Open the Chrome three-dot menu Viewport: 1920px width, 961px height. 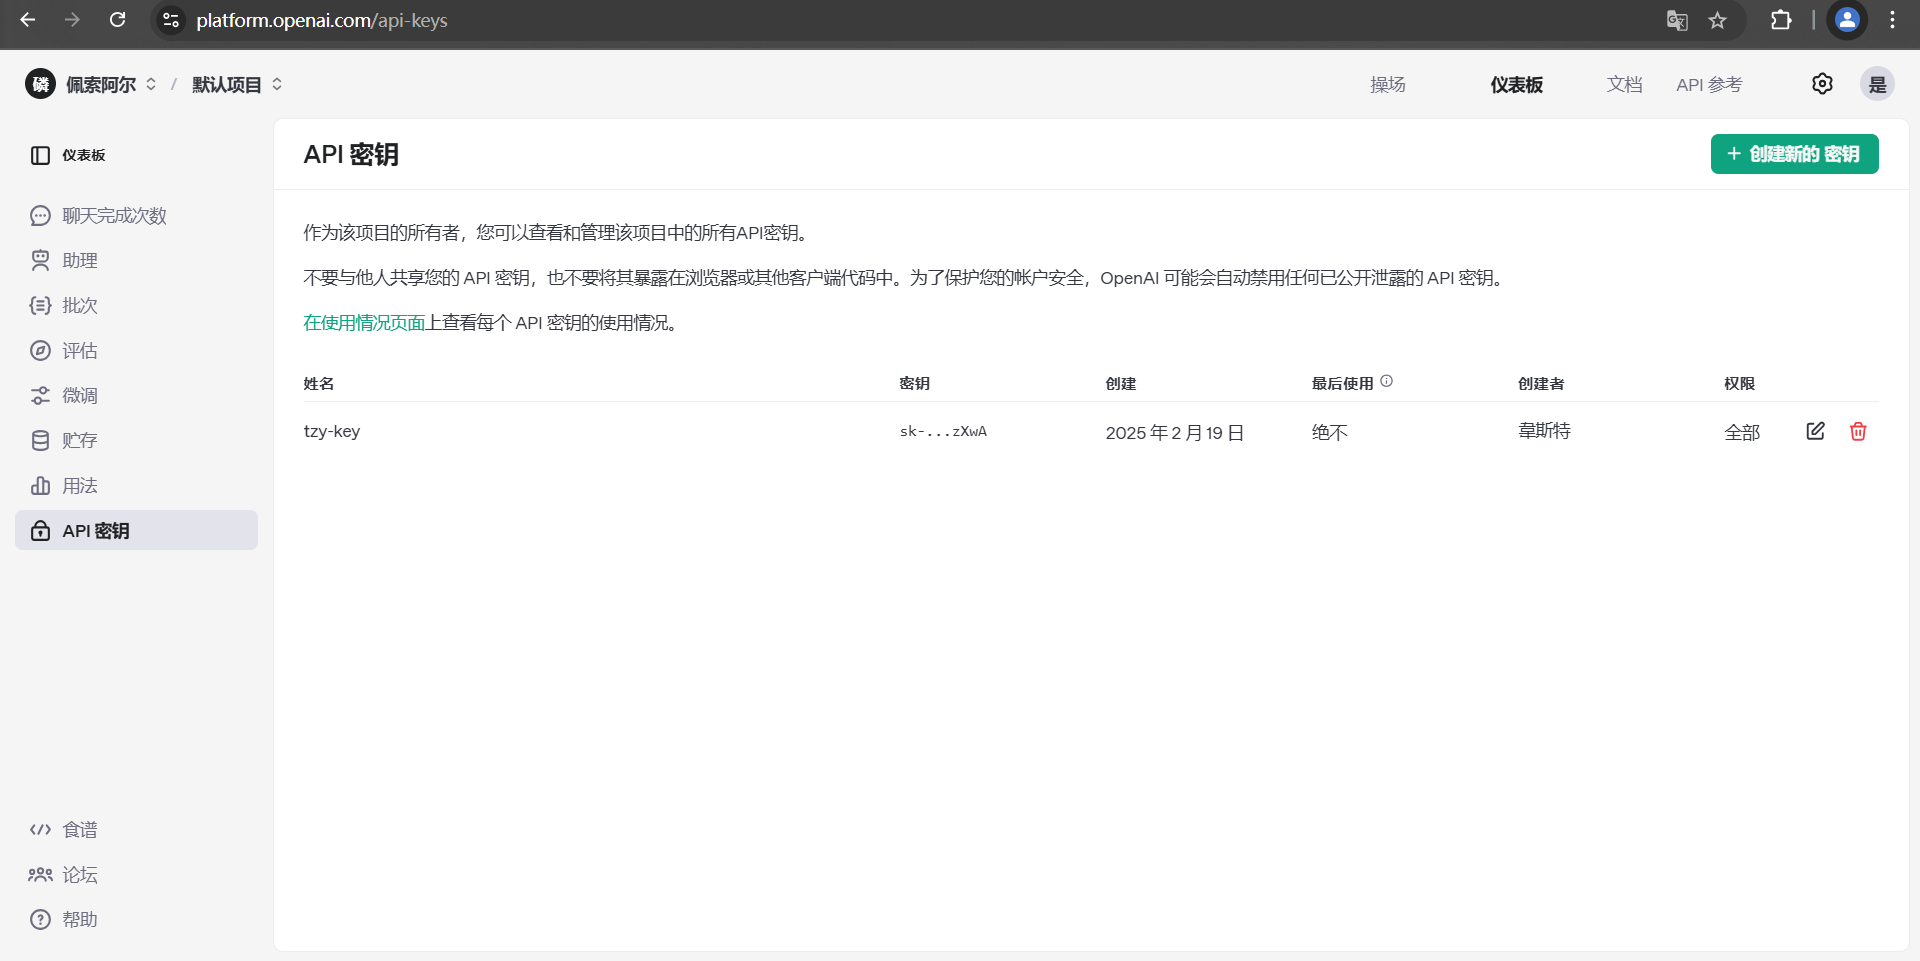pyautogui.click(x=1892, y=20)
